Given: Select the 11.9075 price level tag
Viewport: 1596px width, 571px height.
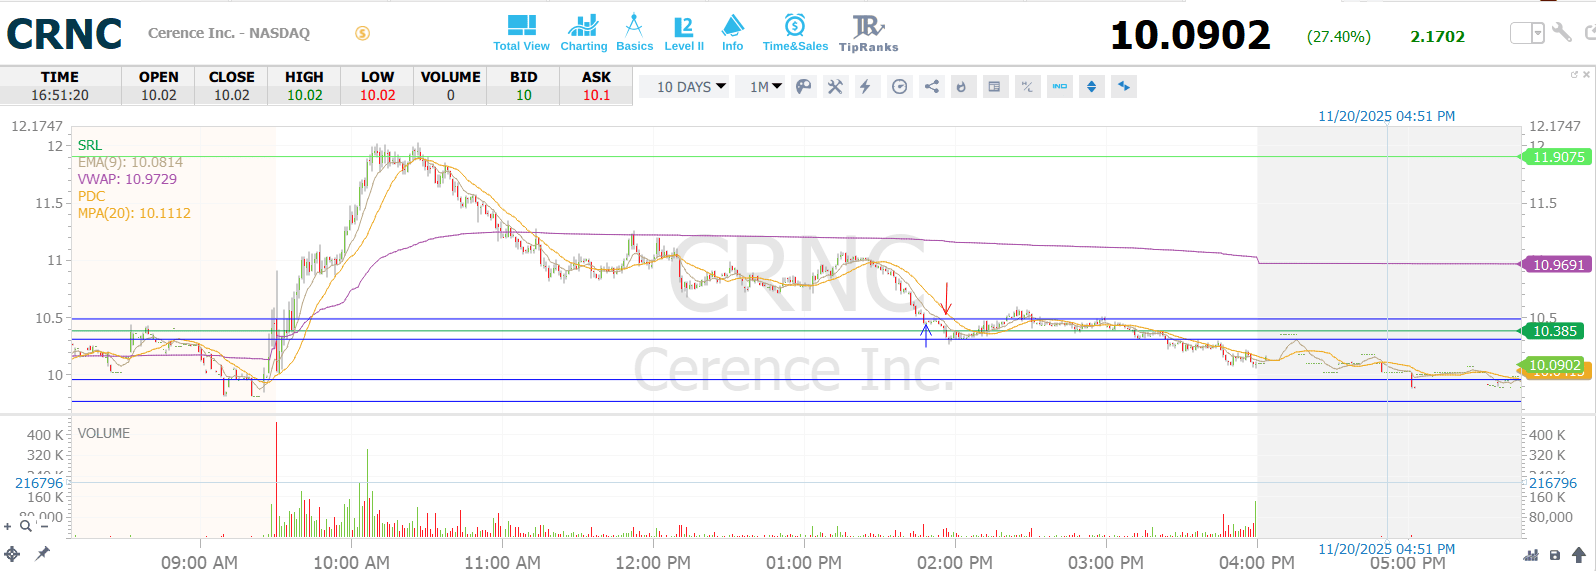Looking at the screenshot, I should click(1555, 157).
